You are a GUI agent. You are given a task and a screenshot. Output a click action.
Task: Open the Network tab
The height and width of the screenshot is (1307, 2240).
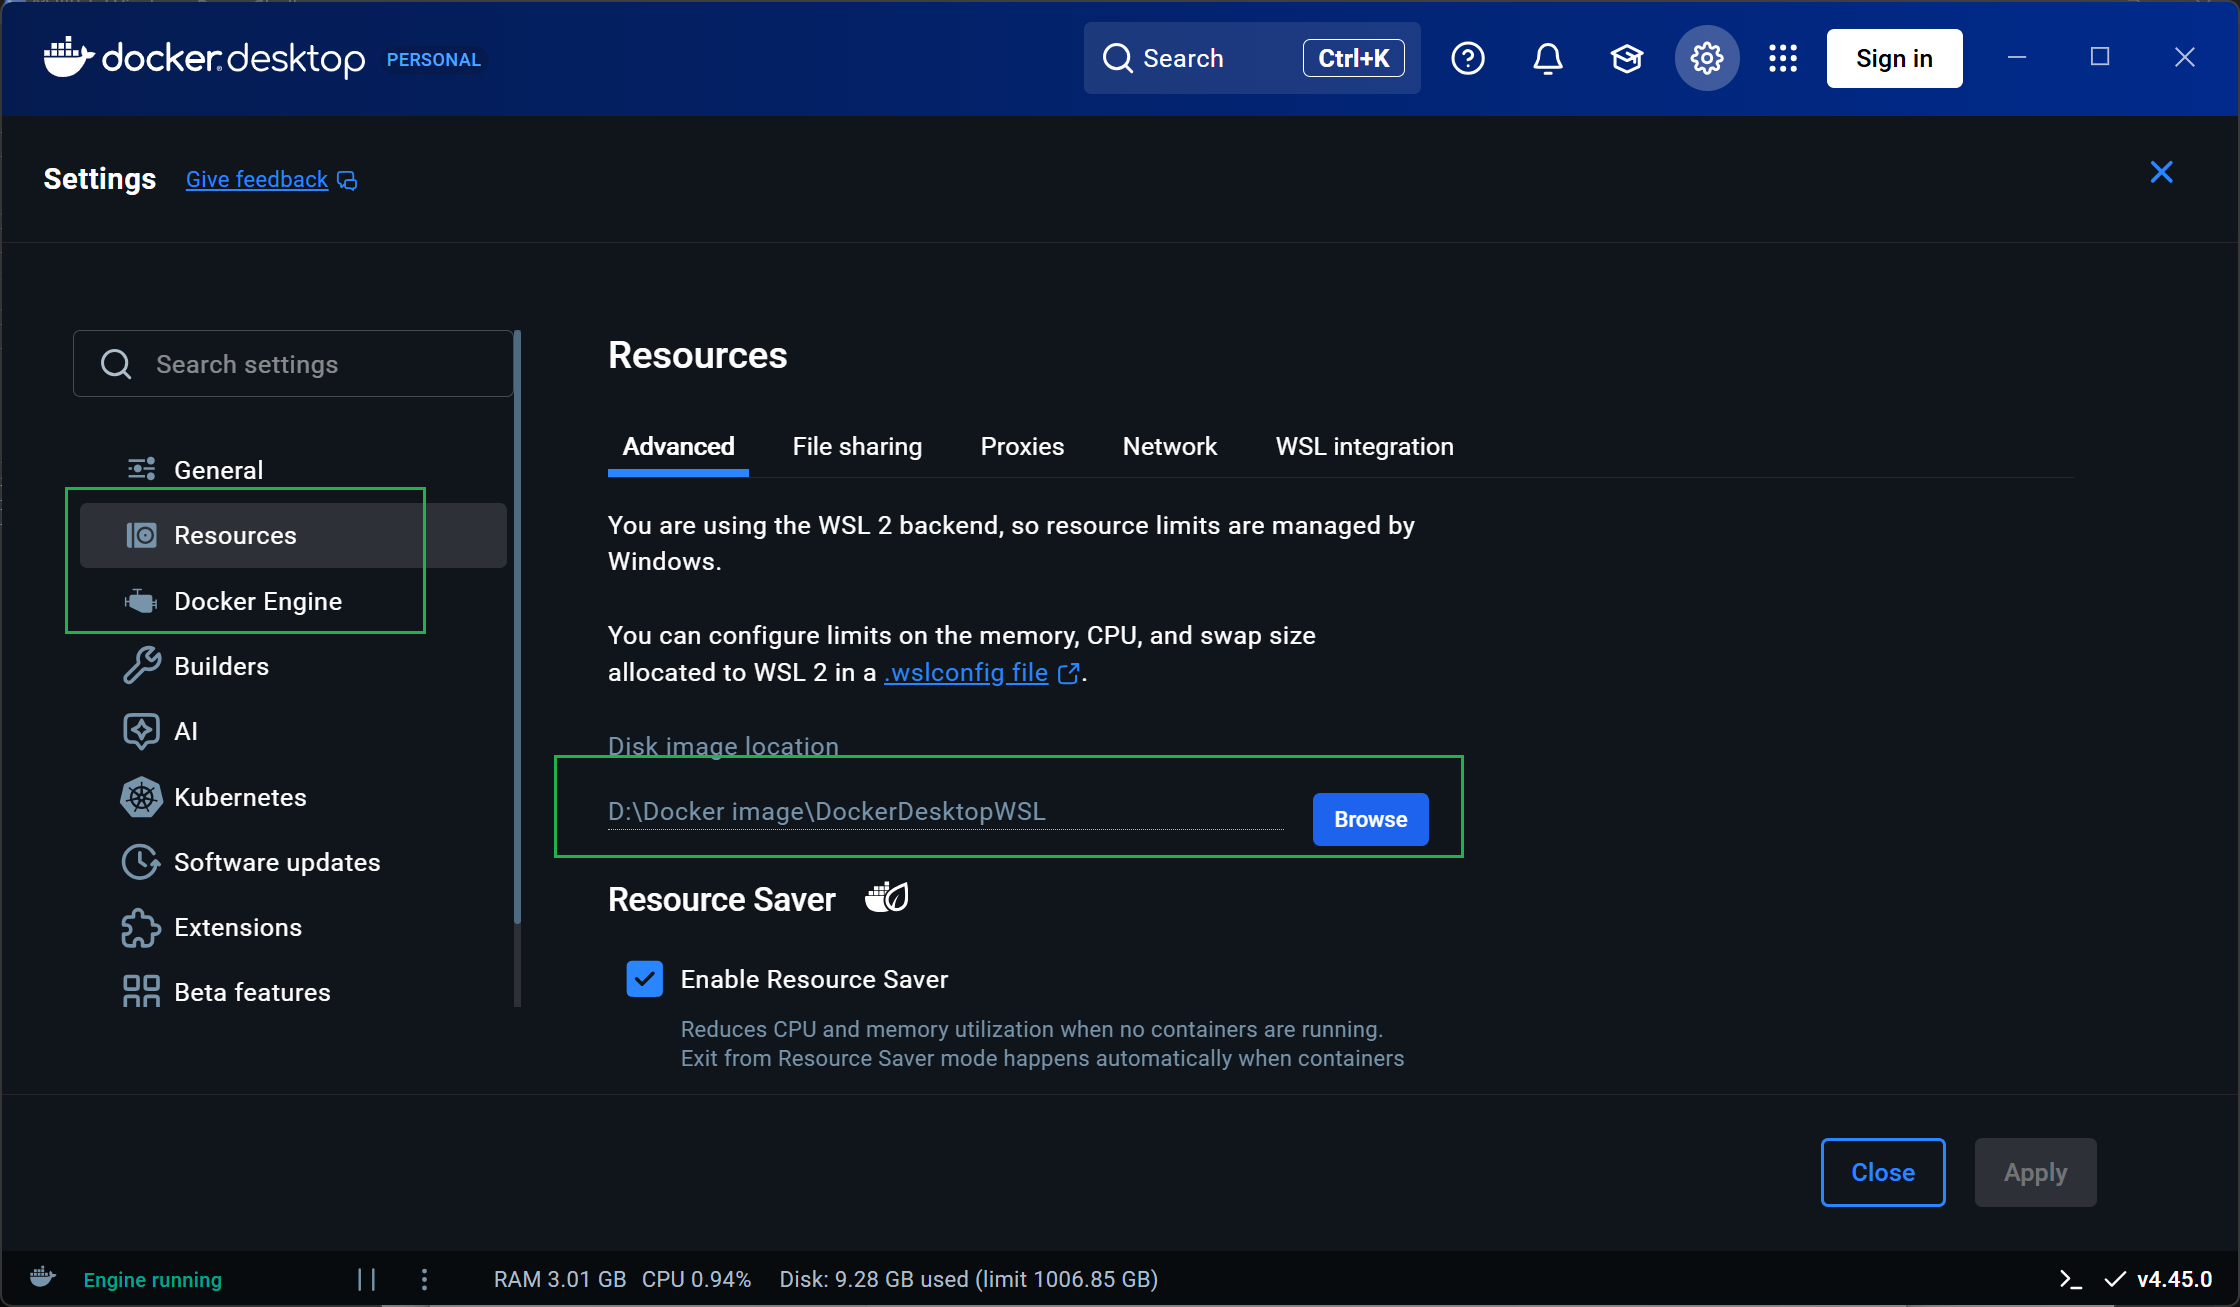[x=1169, y=447]
